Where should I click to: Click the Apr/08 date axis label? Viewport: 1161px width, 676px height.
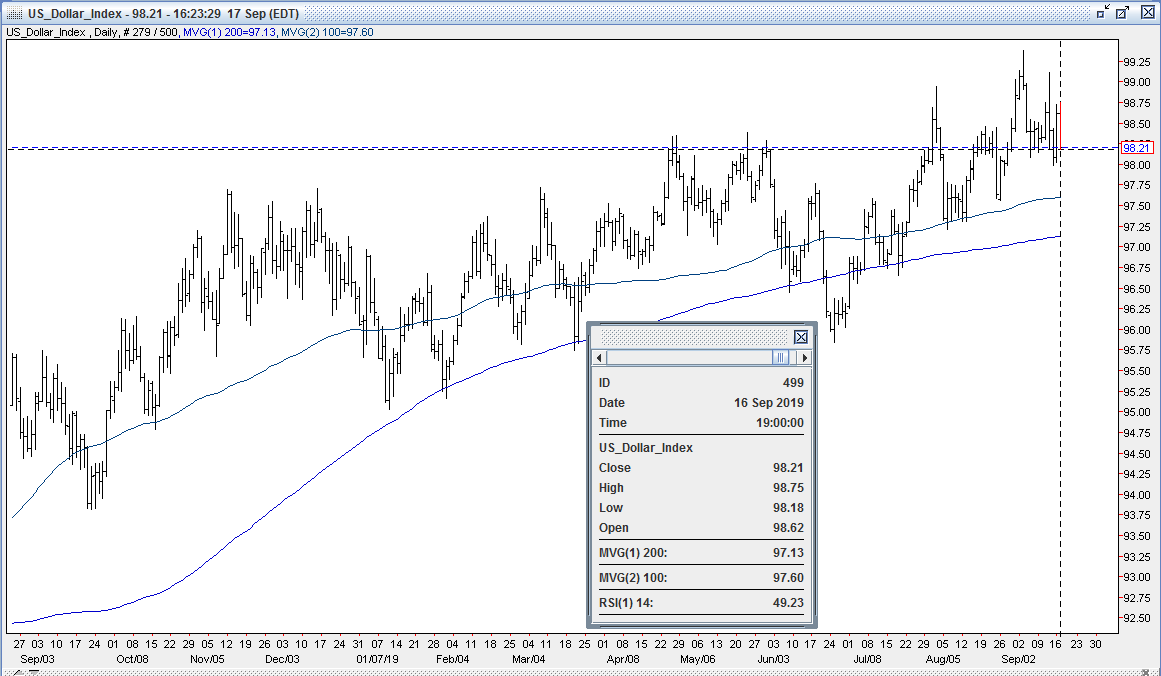click(x=623, y=659)
